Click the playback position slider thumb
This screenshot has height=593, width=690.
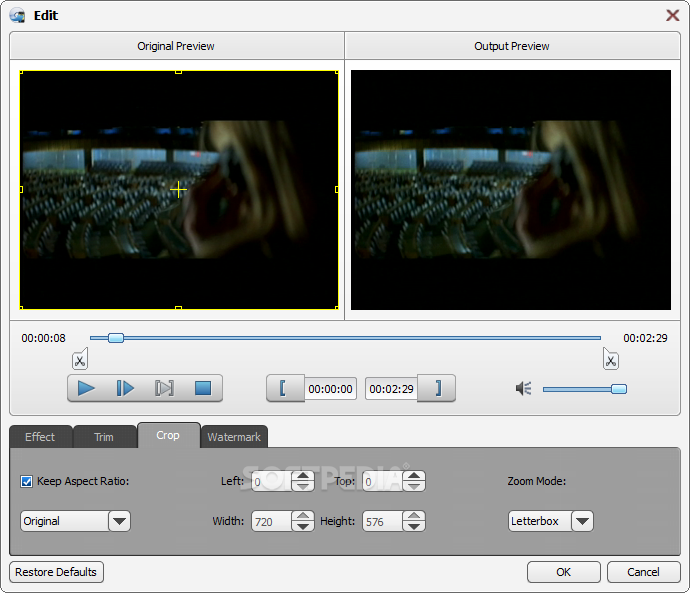coord(116,338)
